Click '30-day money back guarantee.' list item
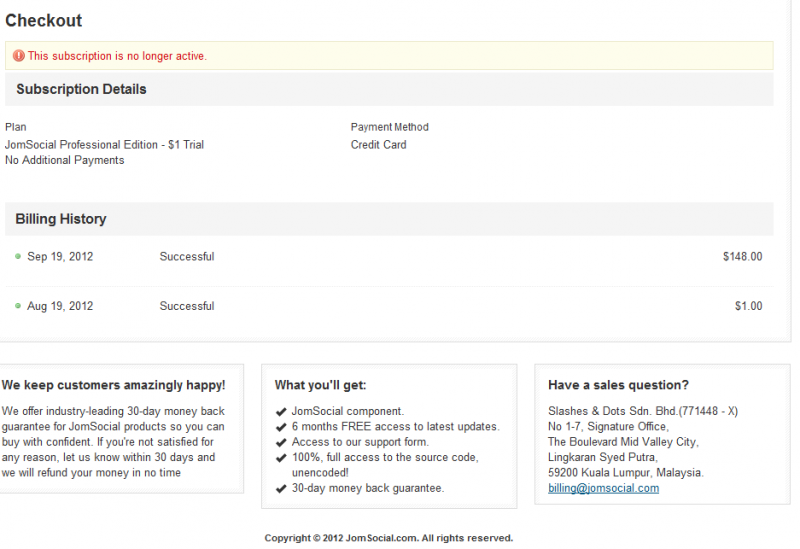The width and height of the screenshot is (800, 549). (367, 488)
